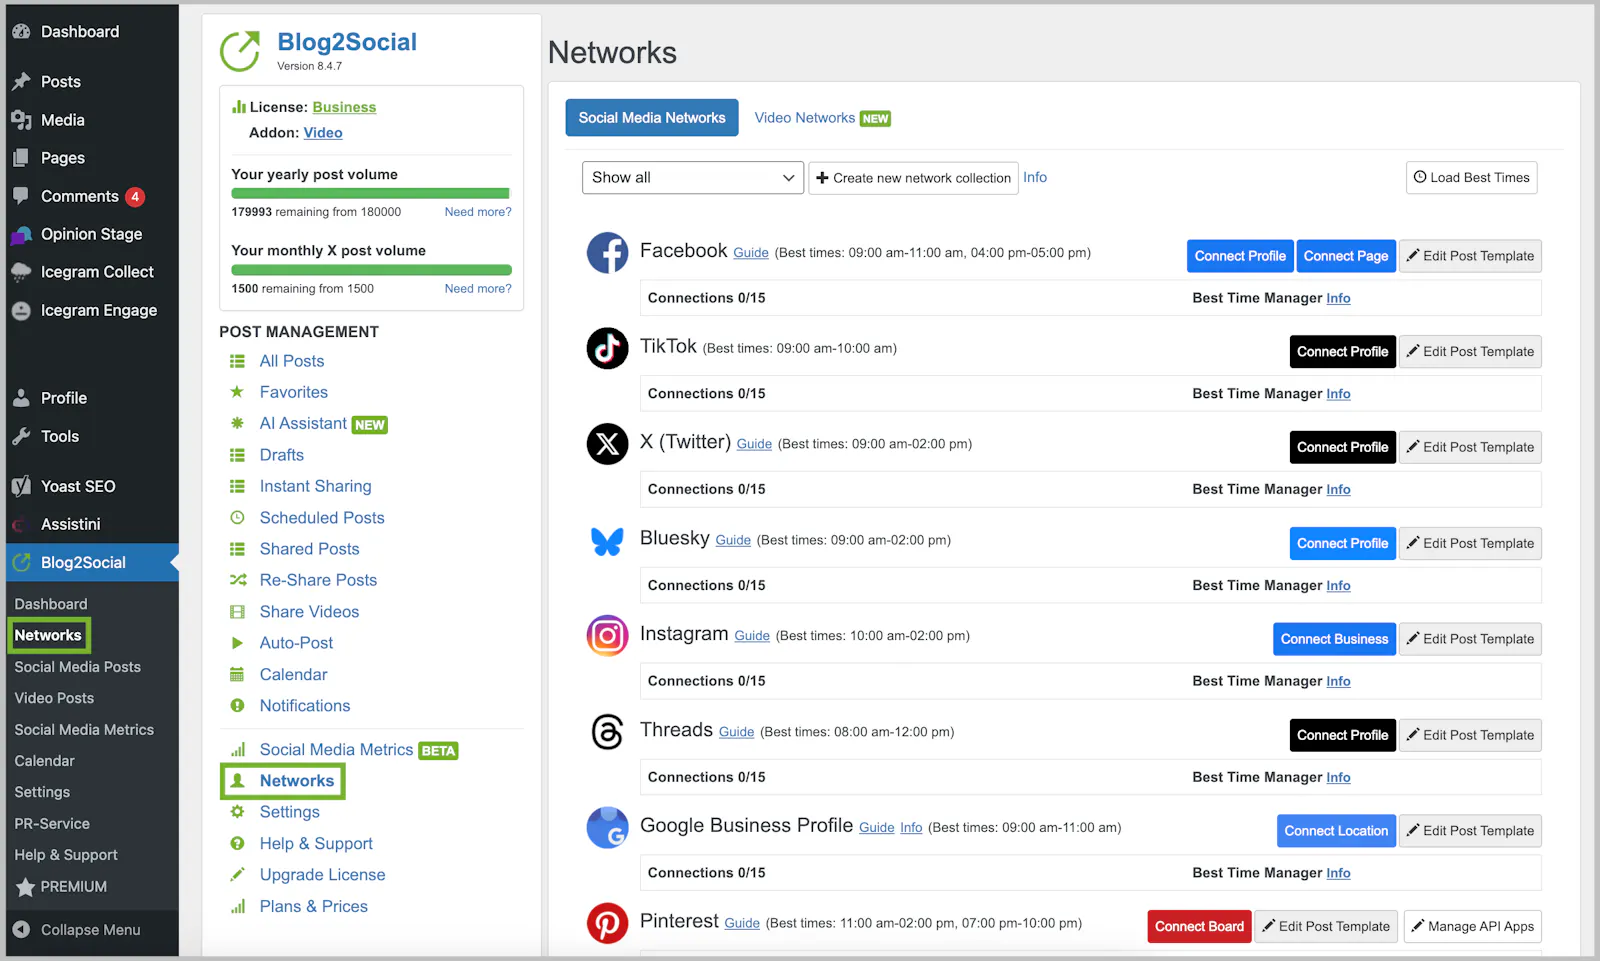The image size is (1600, 961).
Task: Click the Instagram network logo
Action: tap(607, 636)
